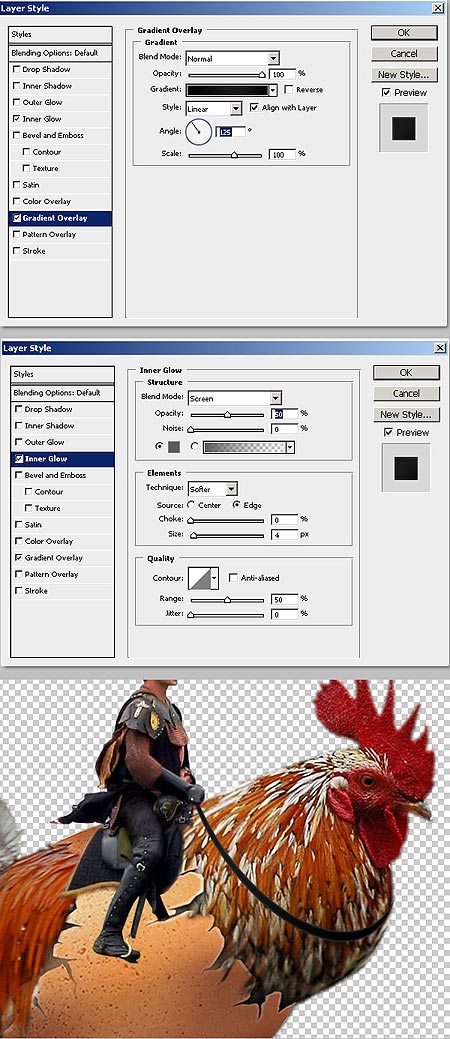The height and width of the screenshot is (1039, 450).
Task: Select Inner Glow entry in bottom dialog
Action: tap(63, 459)
